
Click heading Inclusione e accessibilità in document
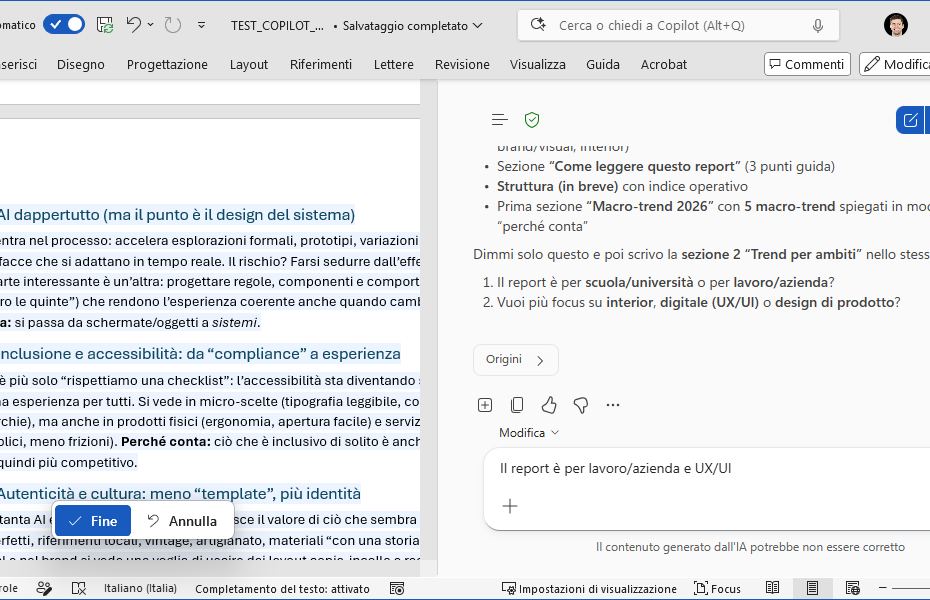pos(200,354)
